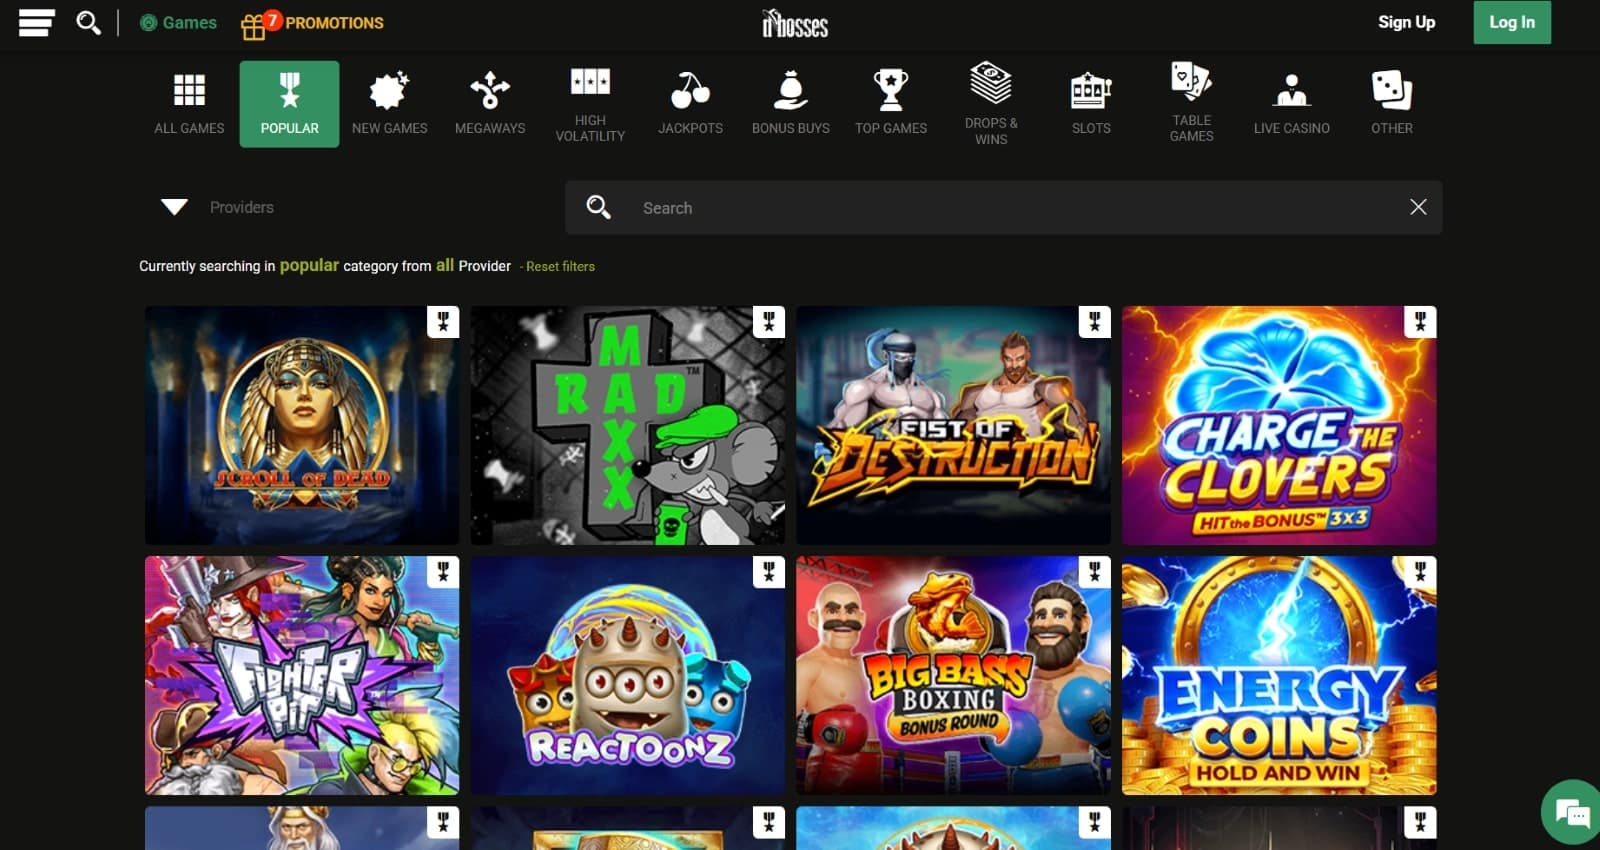Click Reset filters link

[560, 266]
